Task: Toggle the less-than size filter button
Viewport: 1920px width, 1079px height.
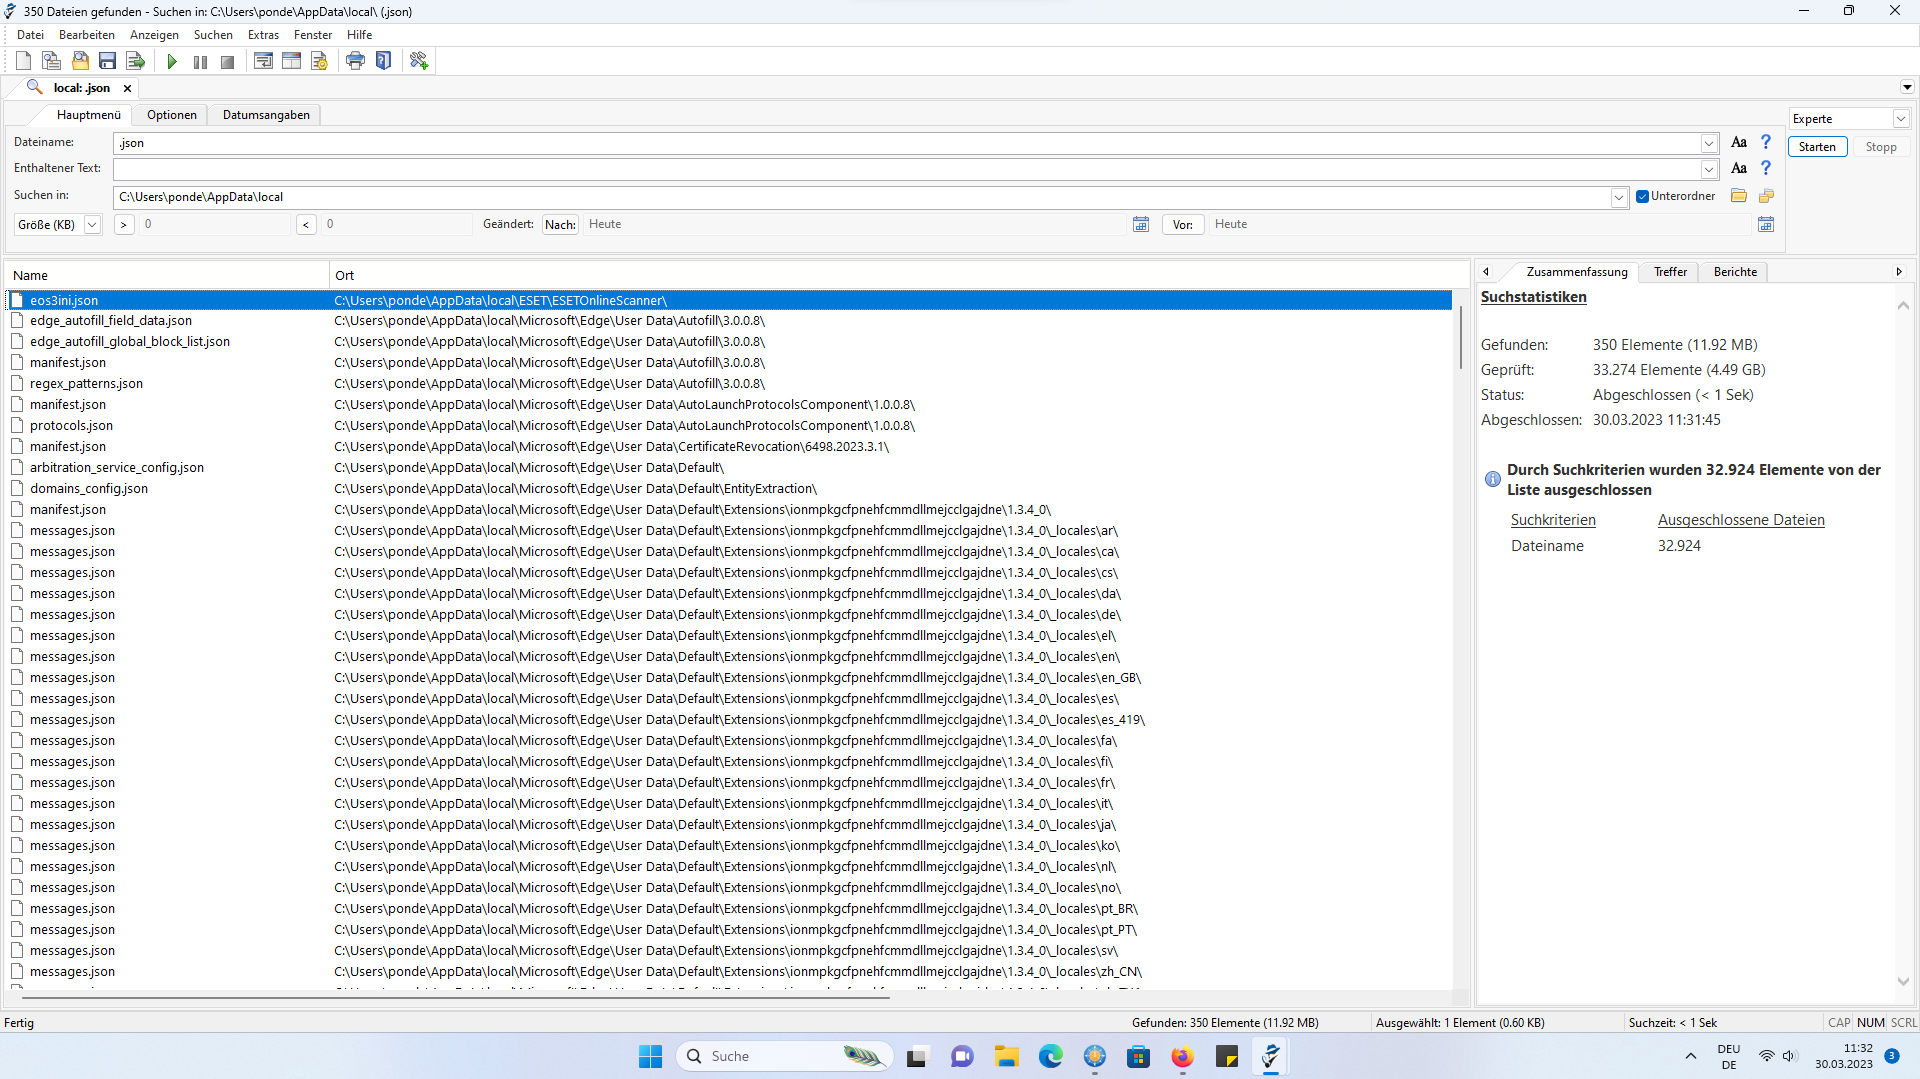Action: click(x=306, y=225)
